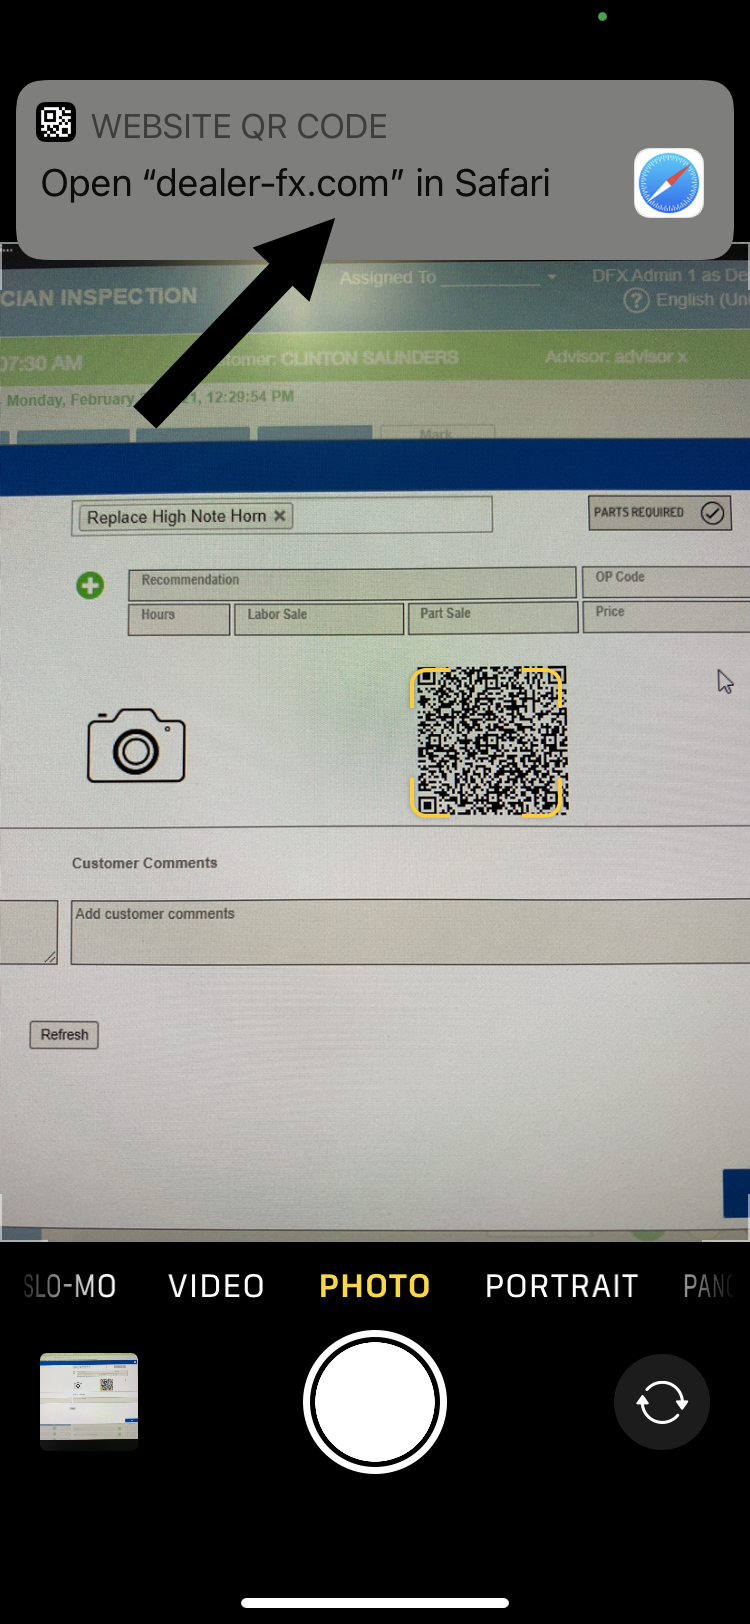
Task: Open the last photo thumbnail
Action: pos(89,1401)
